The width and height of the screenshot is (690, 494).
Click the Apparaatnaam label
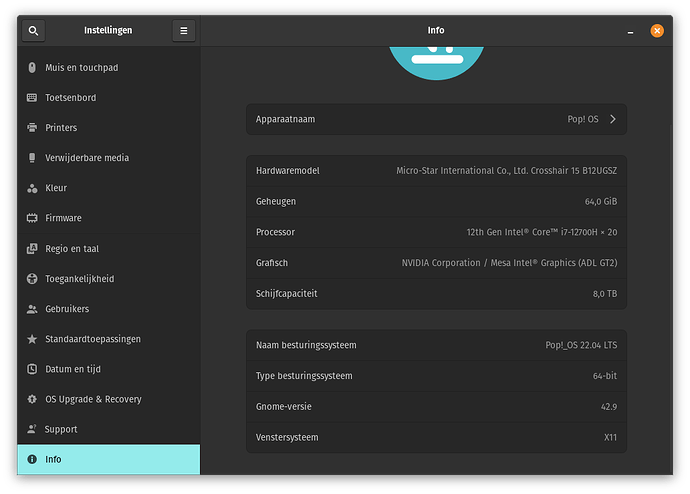pyautogui.click(x=286, y=119)
